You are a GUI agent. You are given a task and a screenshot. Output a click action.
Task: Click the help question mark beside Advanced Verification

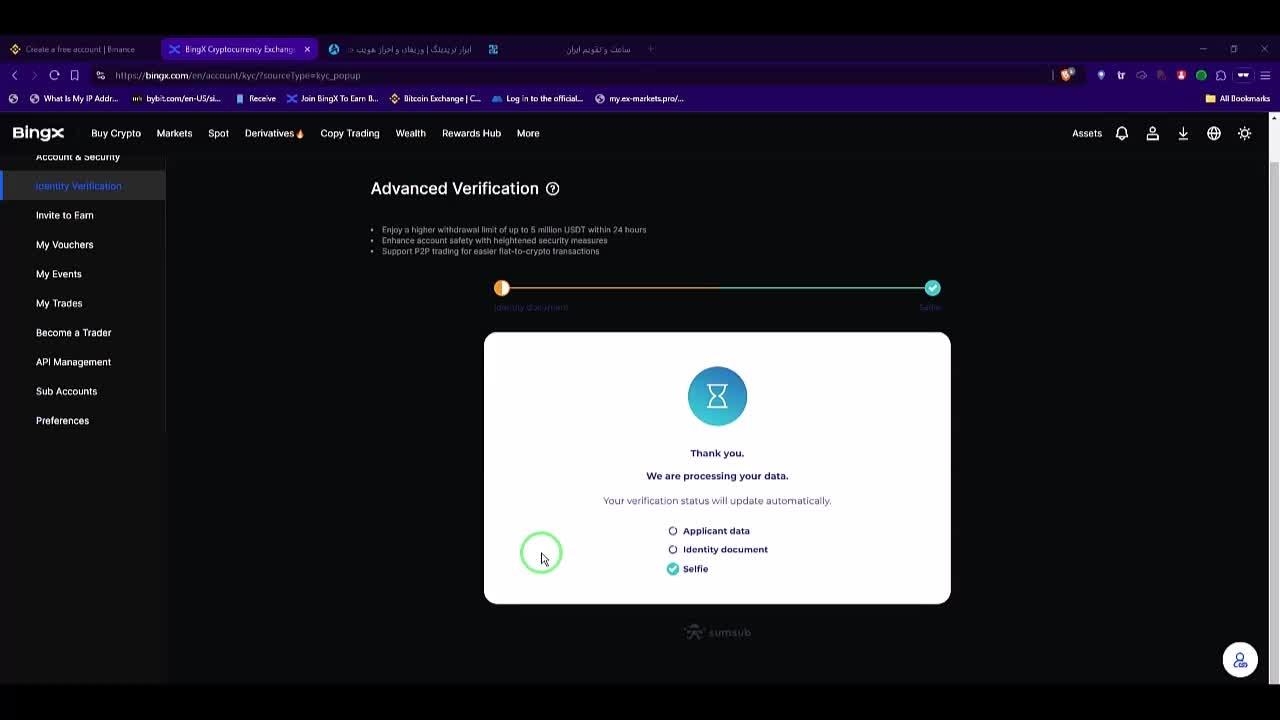click(x=553, y=189)
